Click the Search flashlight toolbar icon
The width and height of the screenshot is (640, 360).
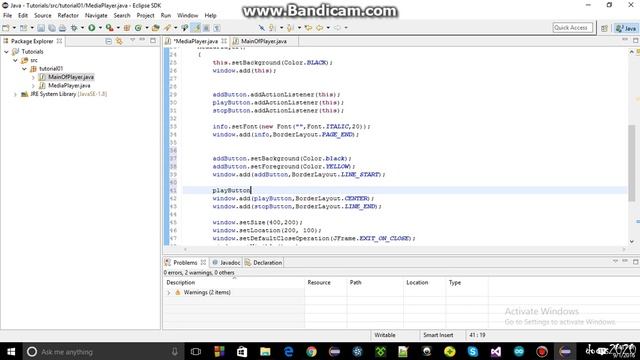(168, 28)
